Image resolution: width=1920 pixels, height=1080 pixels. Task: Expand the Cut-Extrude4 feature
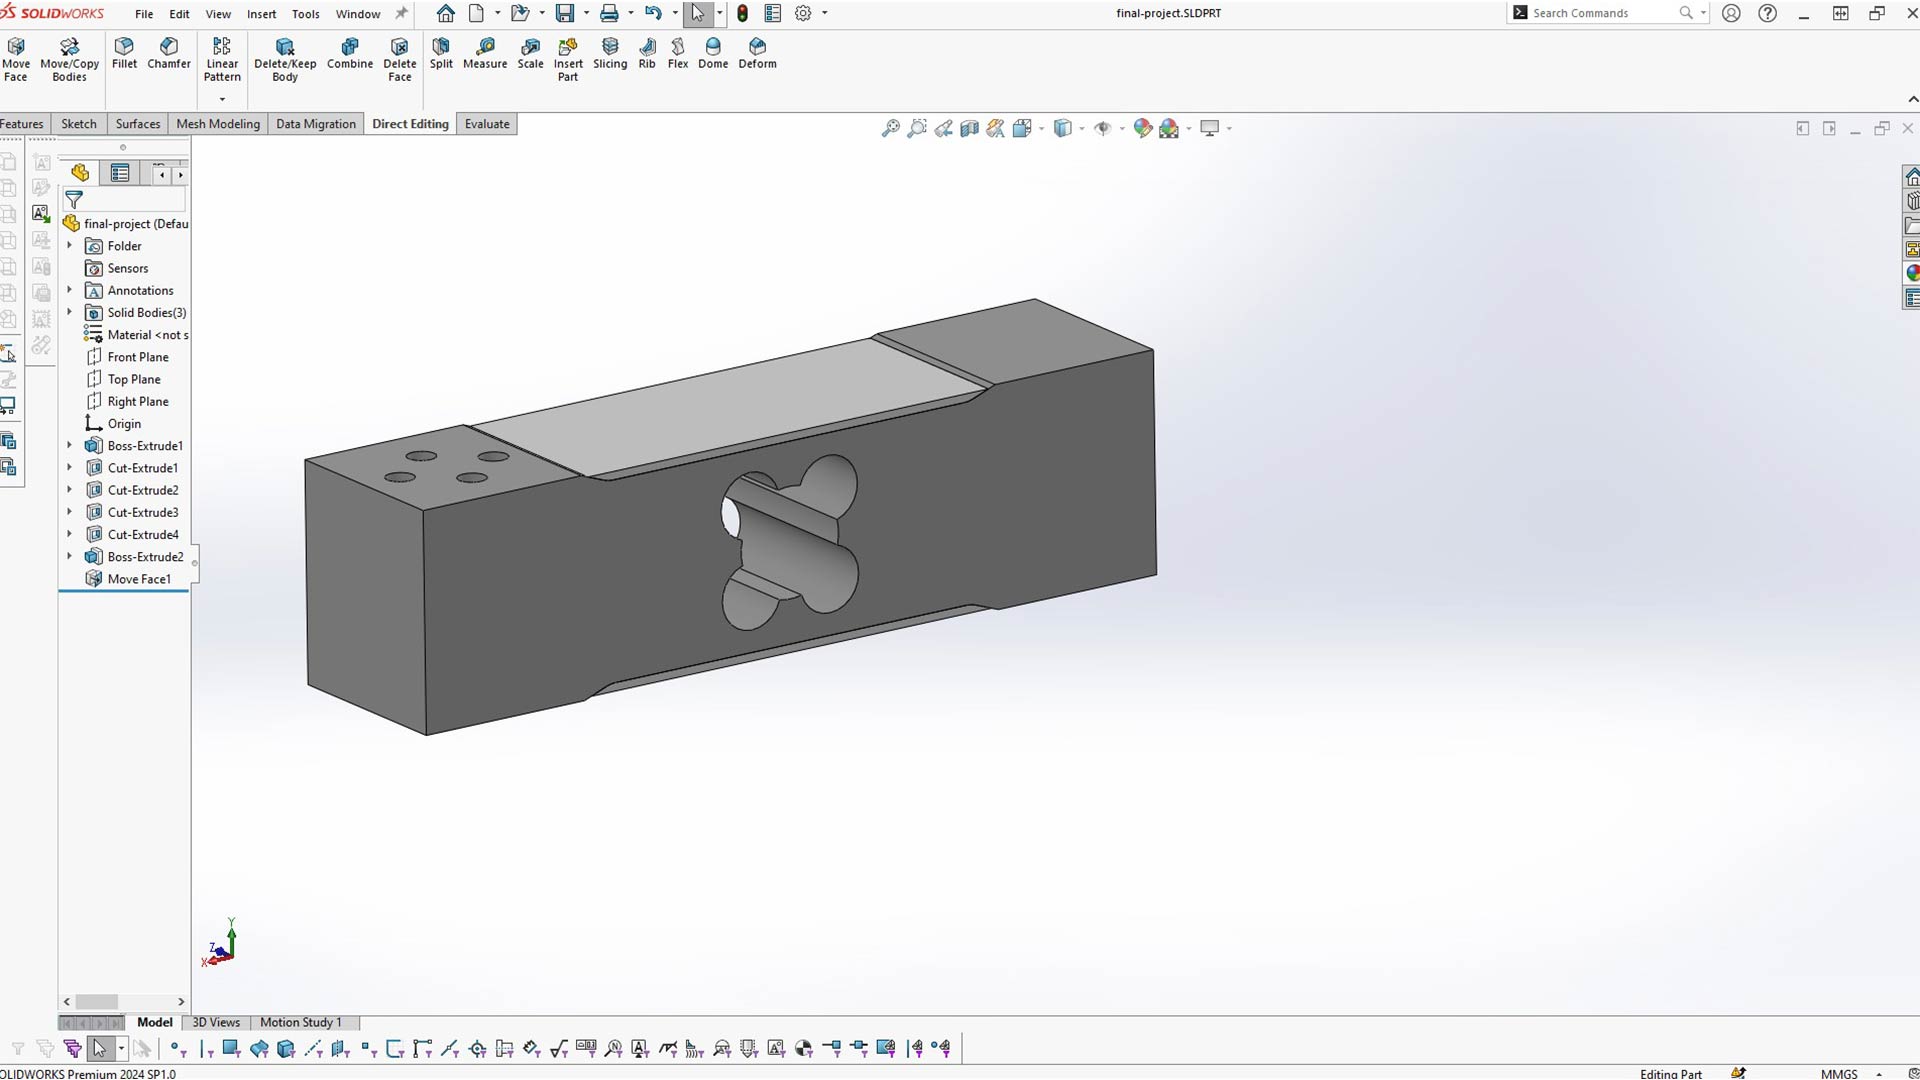click(69, 534)
